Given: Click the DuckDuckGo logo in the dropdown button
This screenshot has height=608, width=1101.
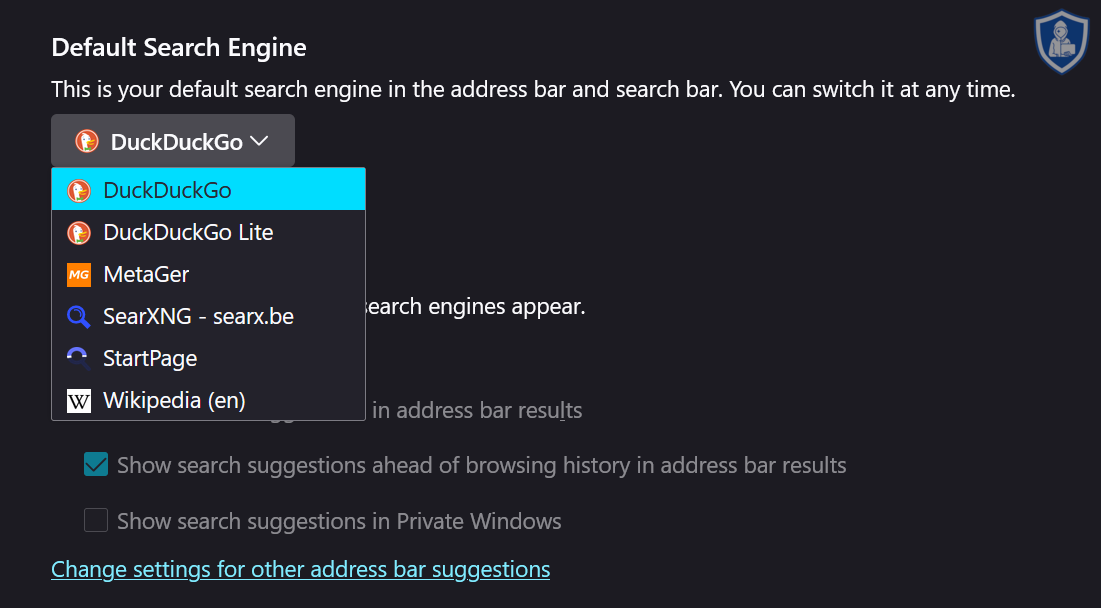Looking at the screenshot, I should pos(86,140).
